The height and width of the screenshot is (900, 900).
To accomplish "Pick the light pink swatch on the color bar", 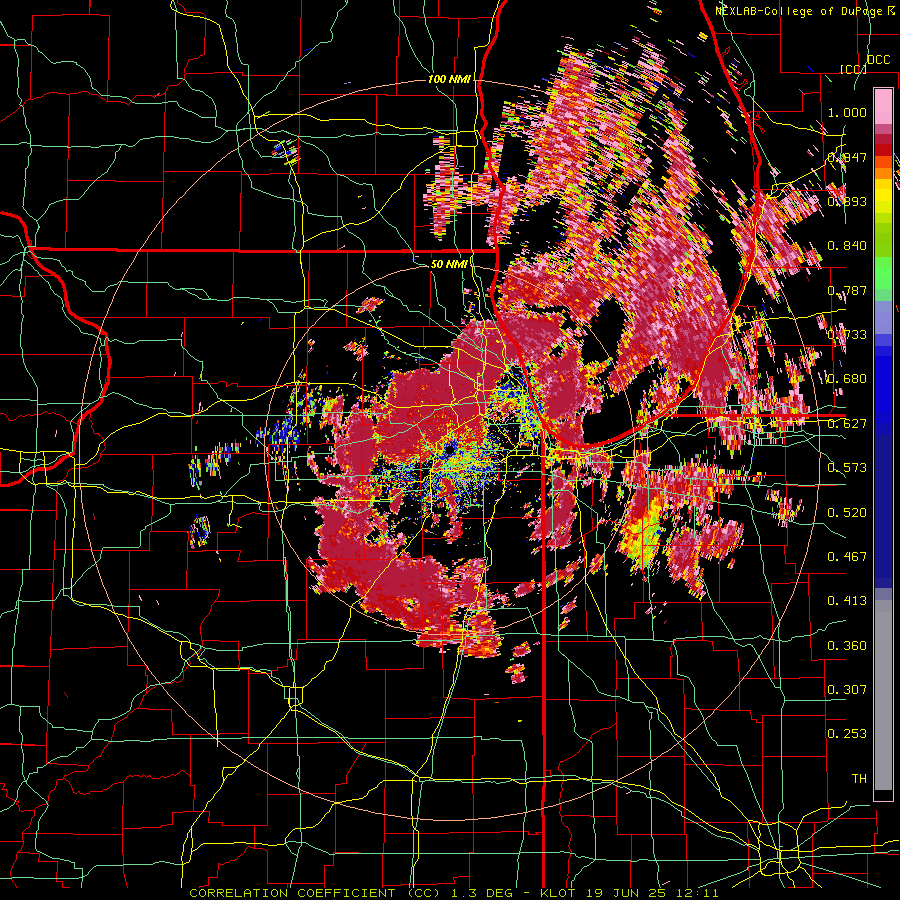I will coord(883,107).
